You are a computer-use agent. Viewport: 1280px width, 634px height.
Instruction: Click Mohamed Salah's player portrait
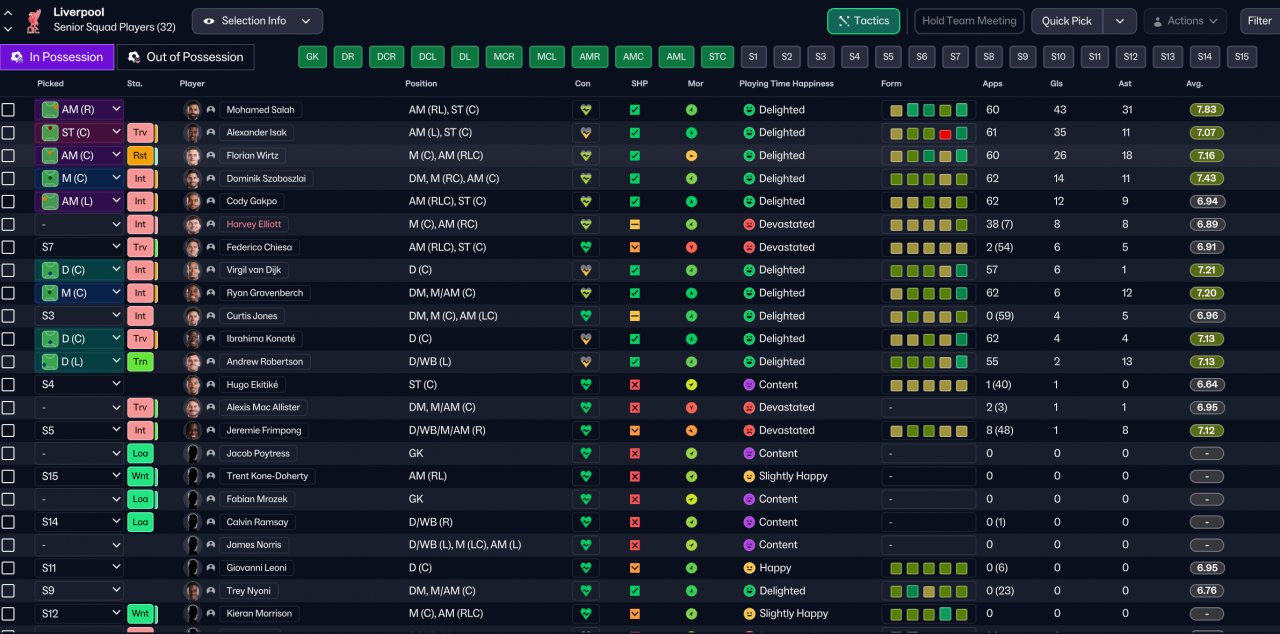(x=193, y=110)
